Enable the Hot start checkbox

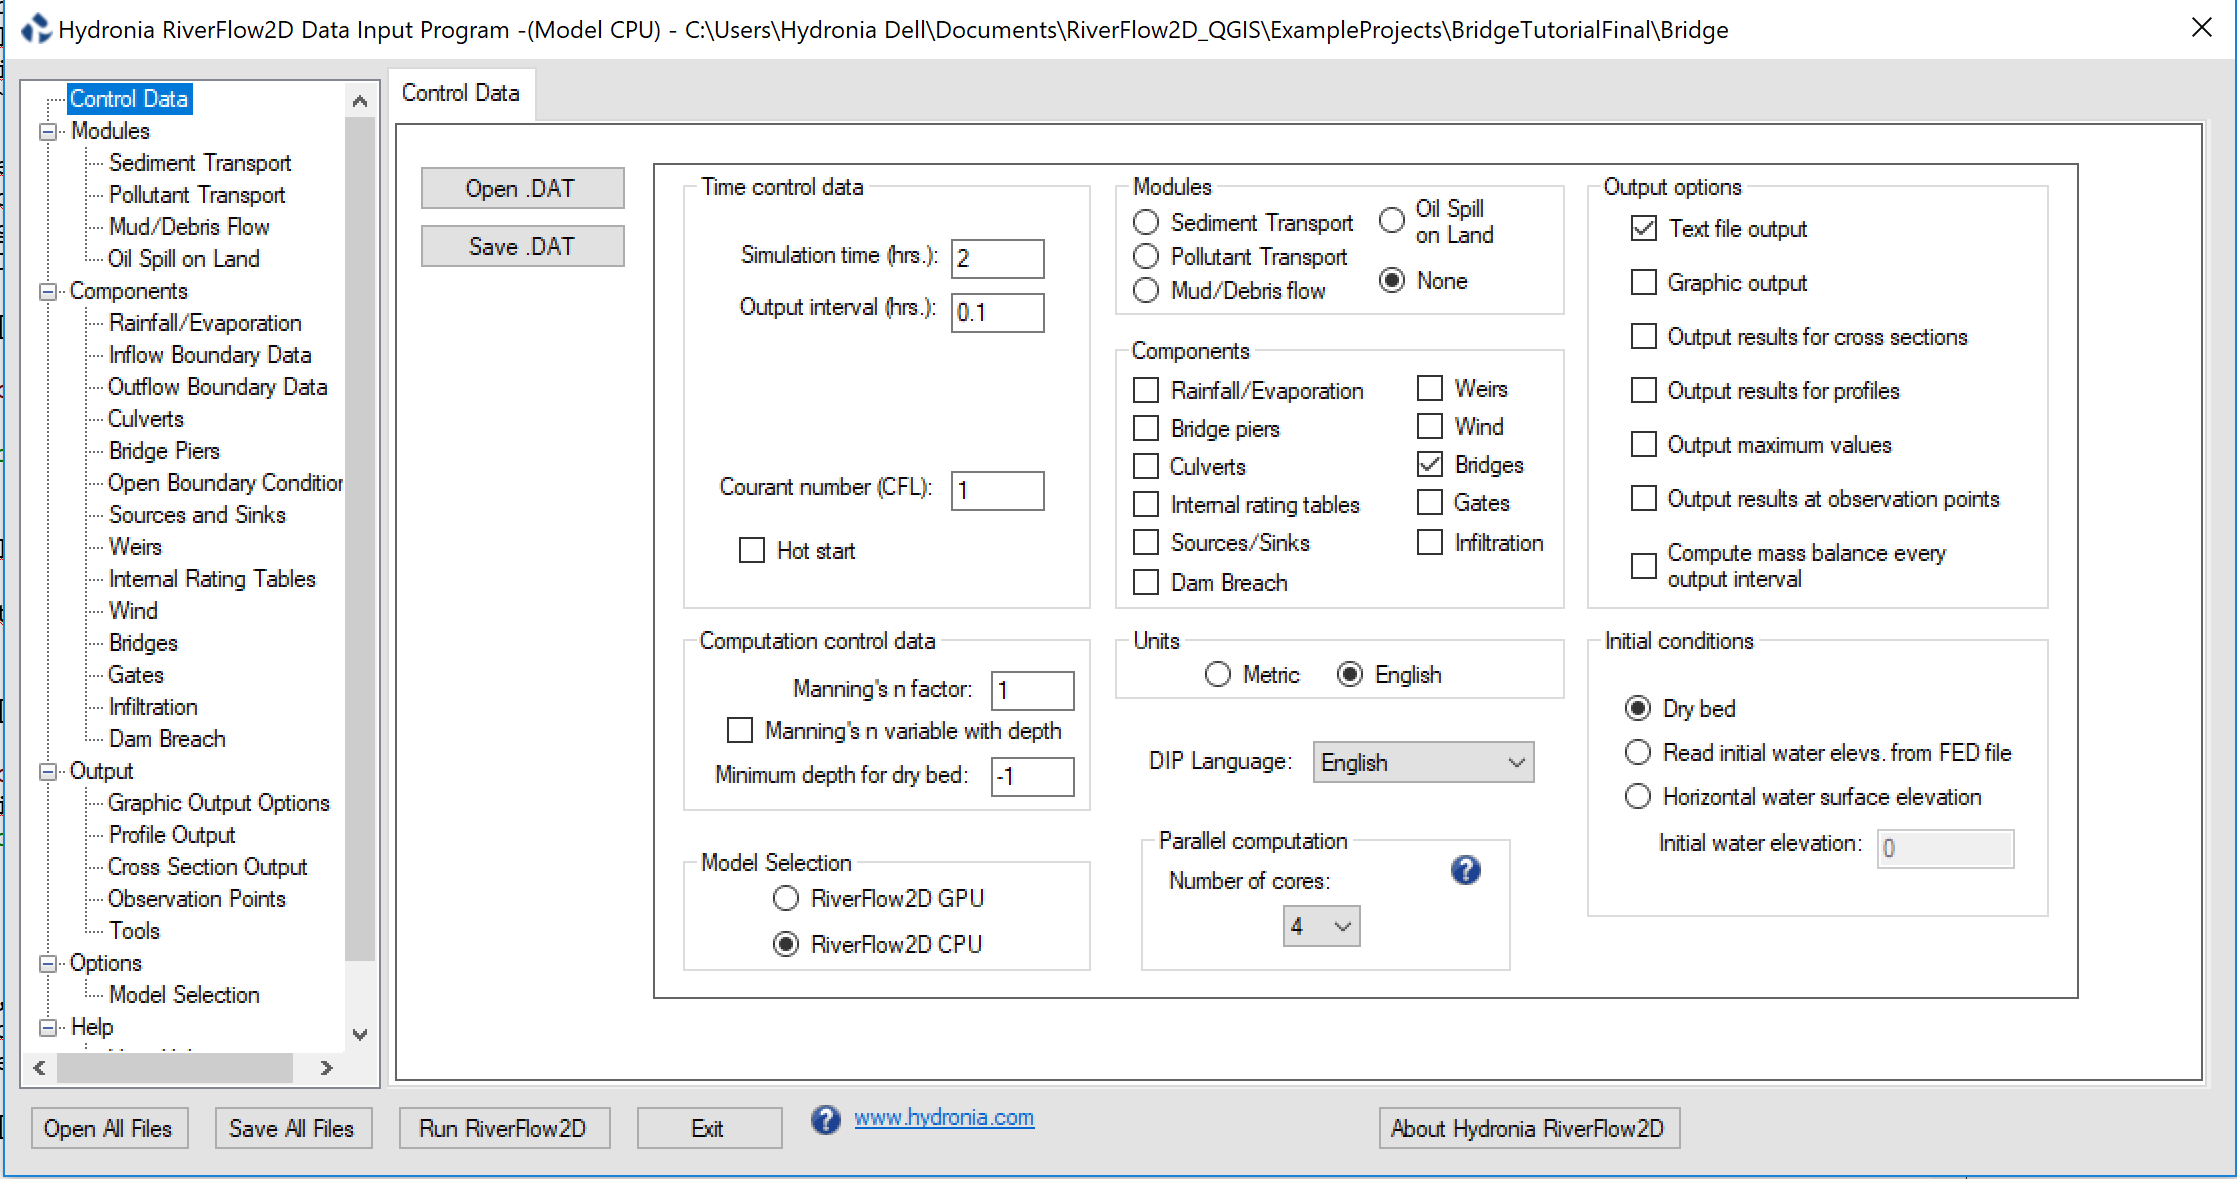coord(751,550)
